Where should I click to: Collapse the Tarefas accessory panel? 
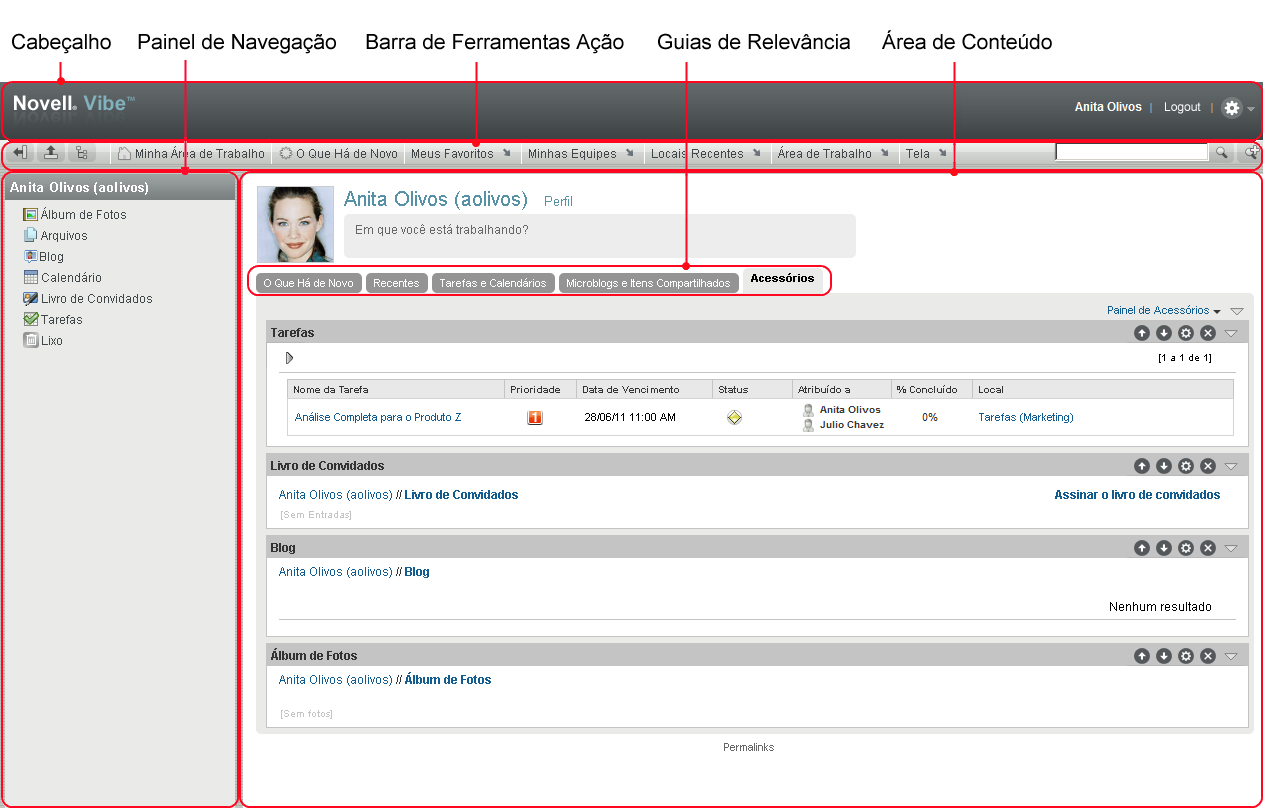(x=1232, y=333)
